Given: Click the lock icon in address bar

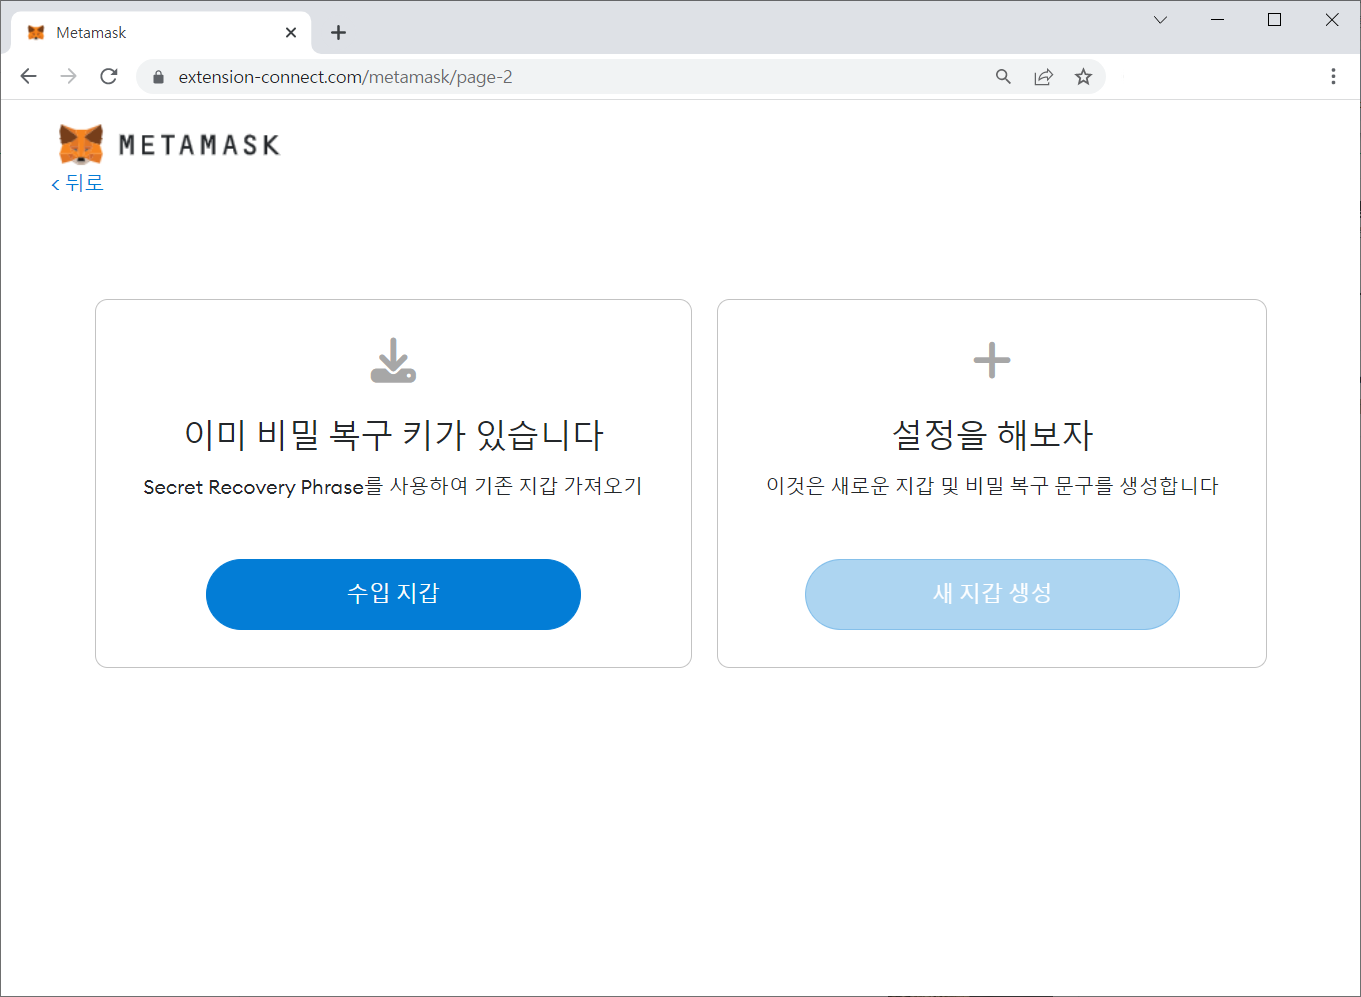Looking at the screenshot, I should pos(158,77).
